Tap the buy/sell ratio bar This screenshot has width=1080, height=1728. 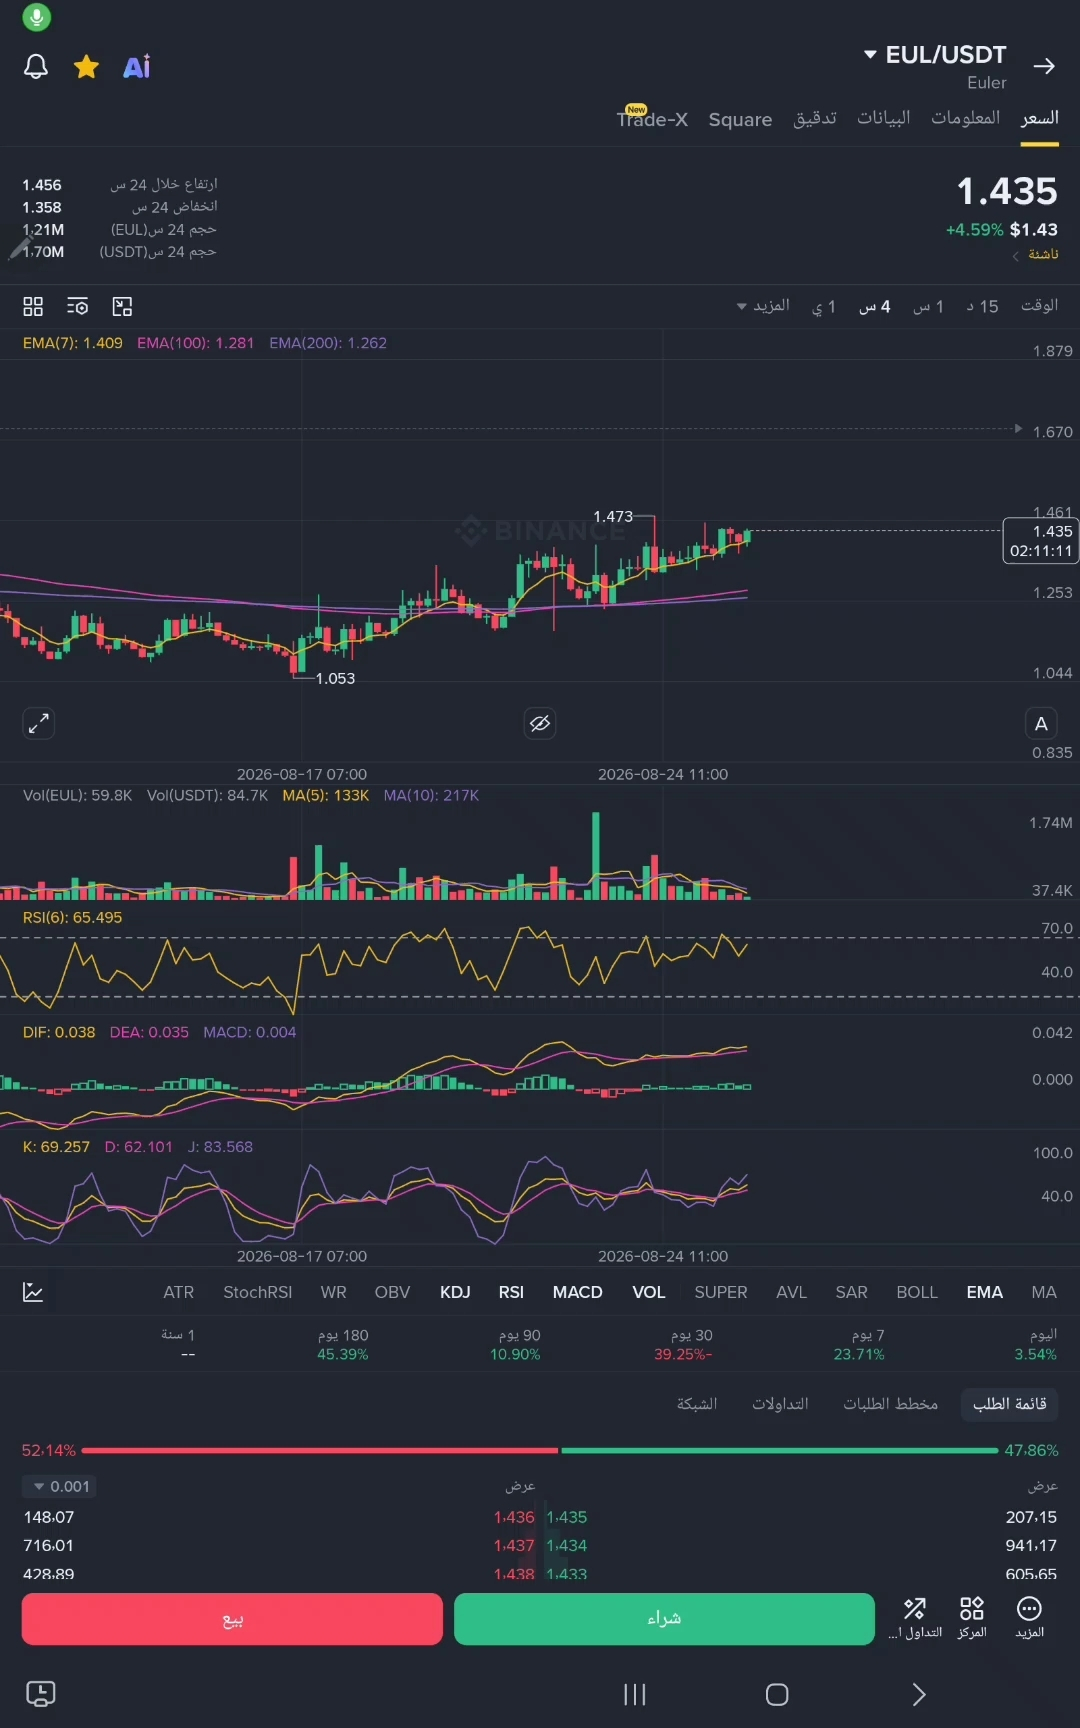[x=540, y=1450]
